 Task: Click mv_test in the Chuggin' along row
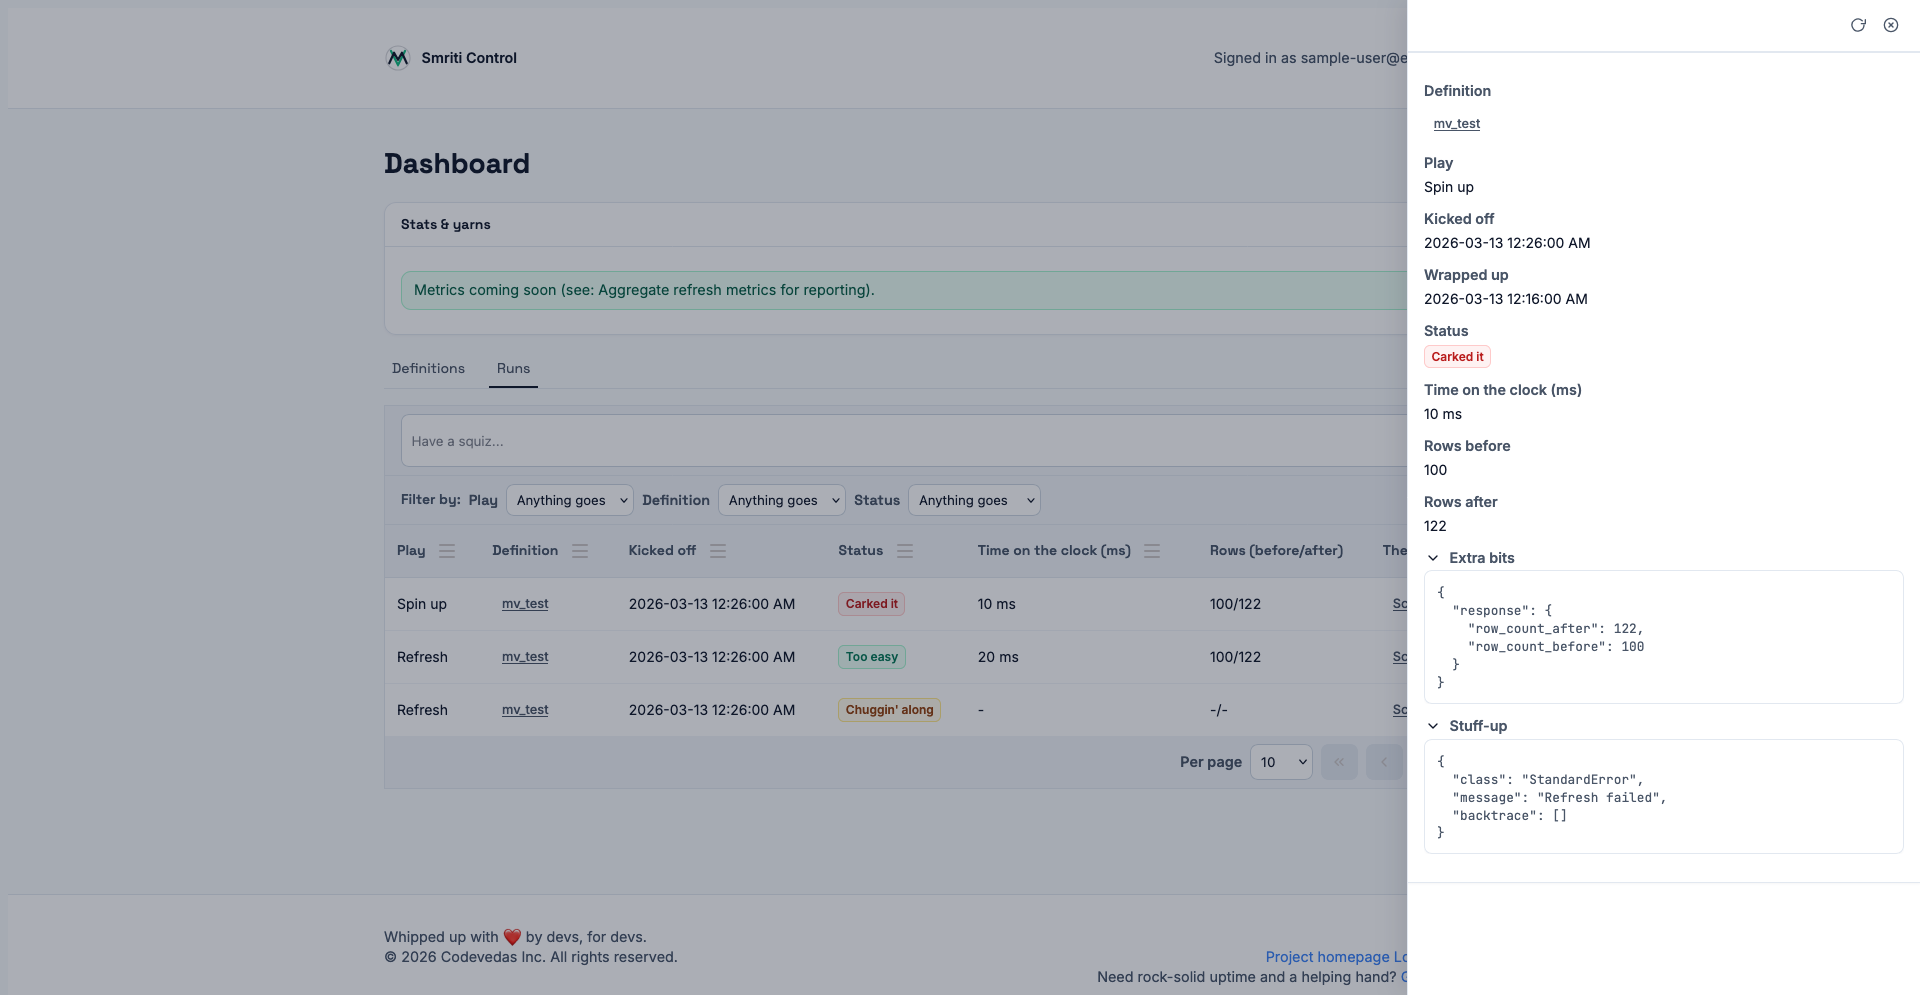point(525,710)
